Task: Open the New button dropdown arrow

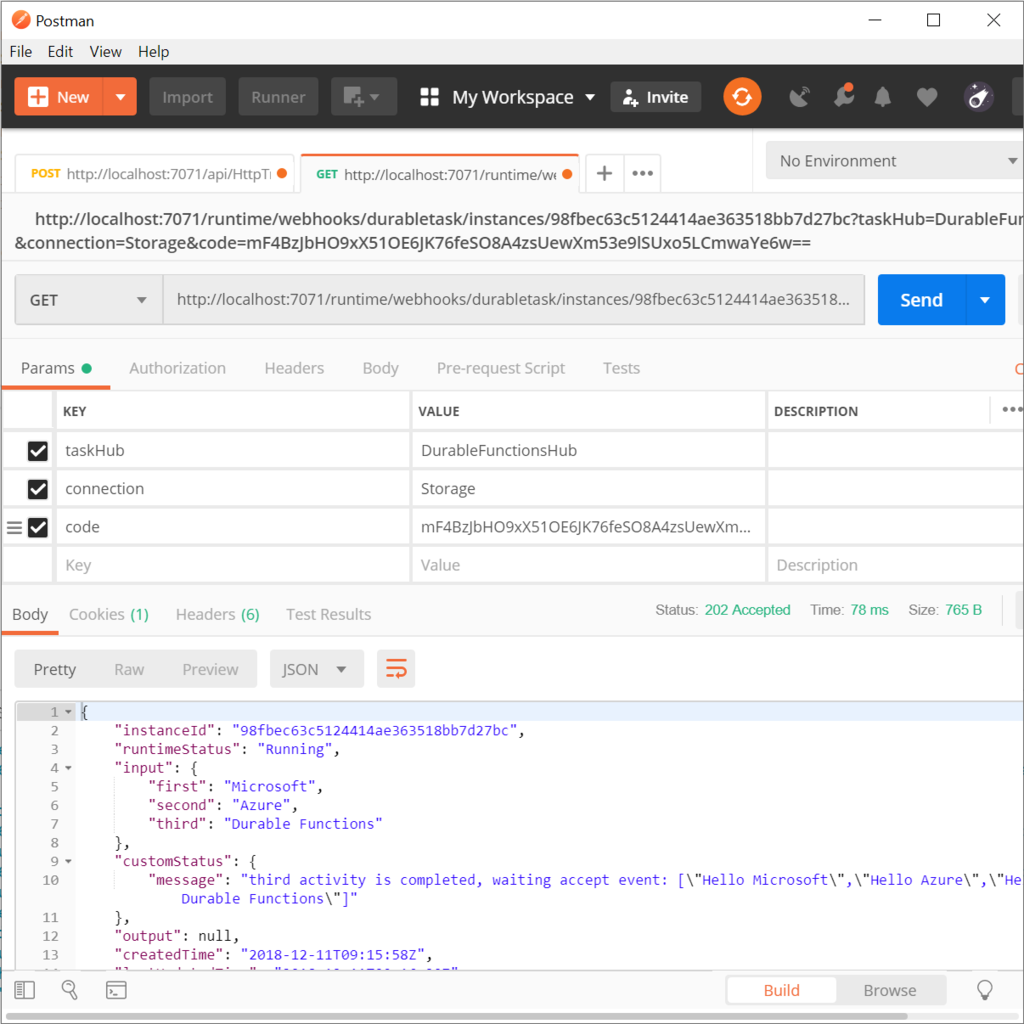Action: point(120,97)
